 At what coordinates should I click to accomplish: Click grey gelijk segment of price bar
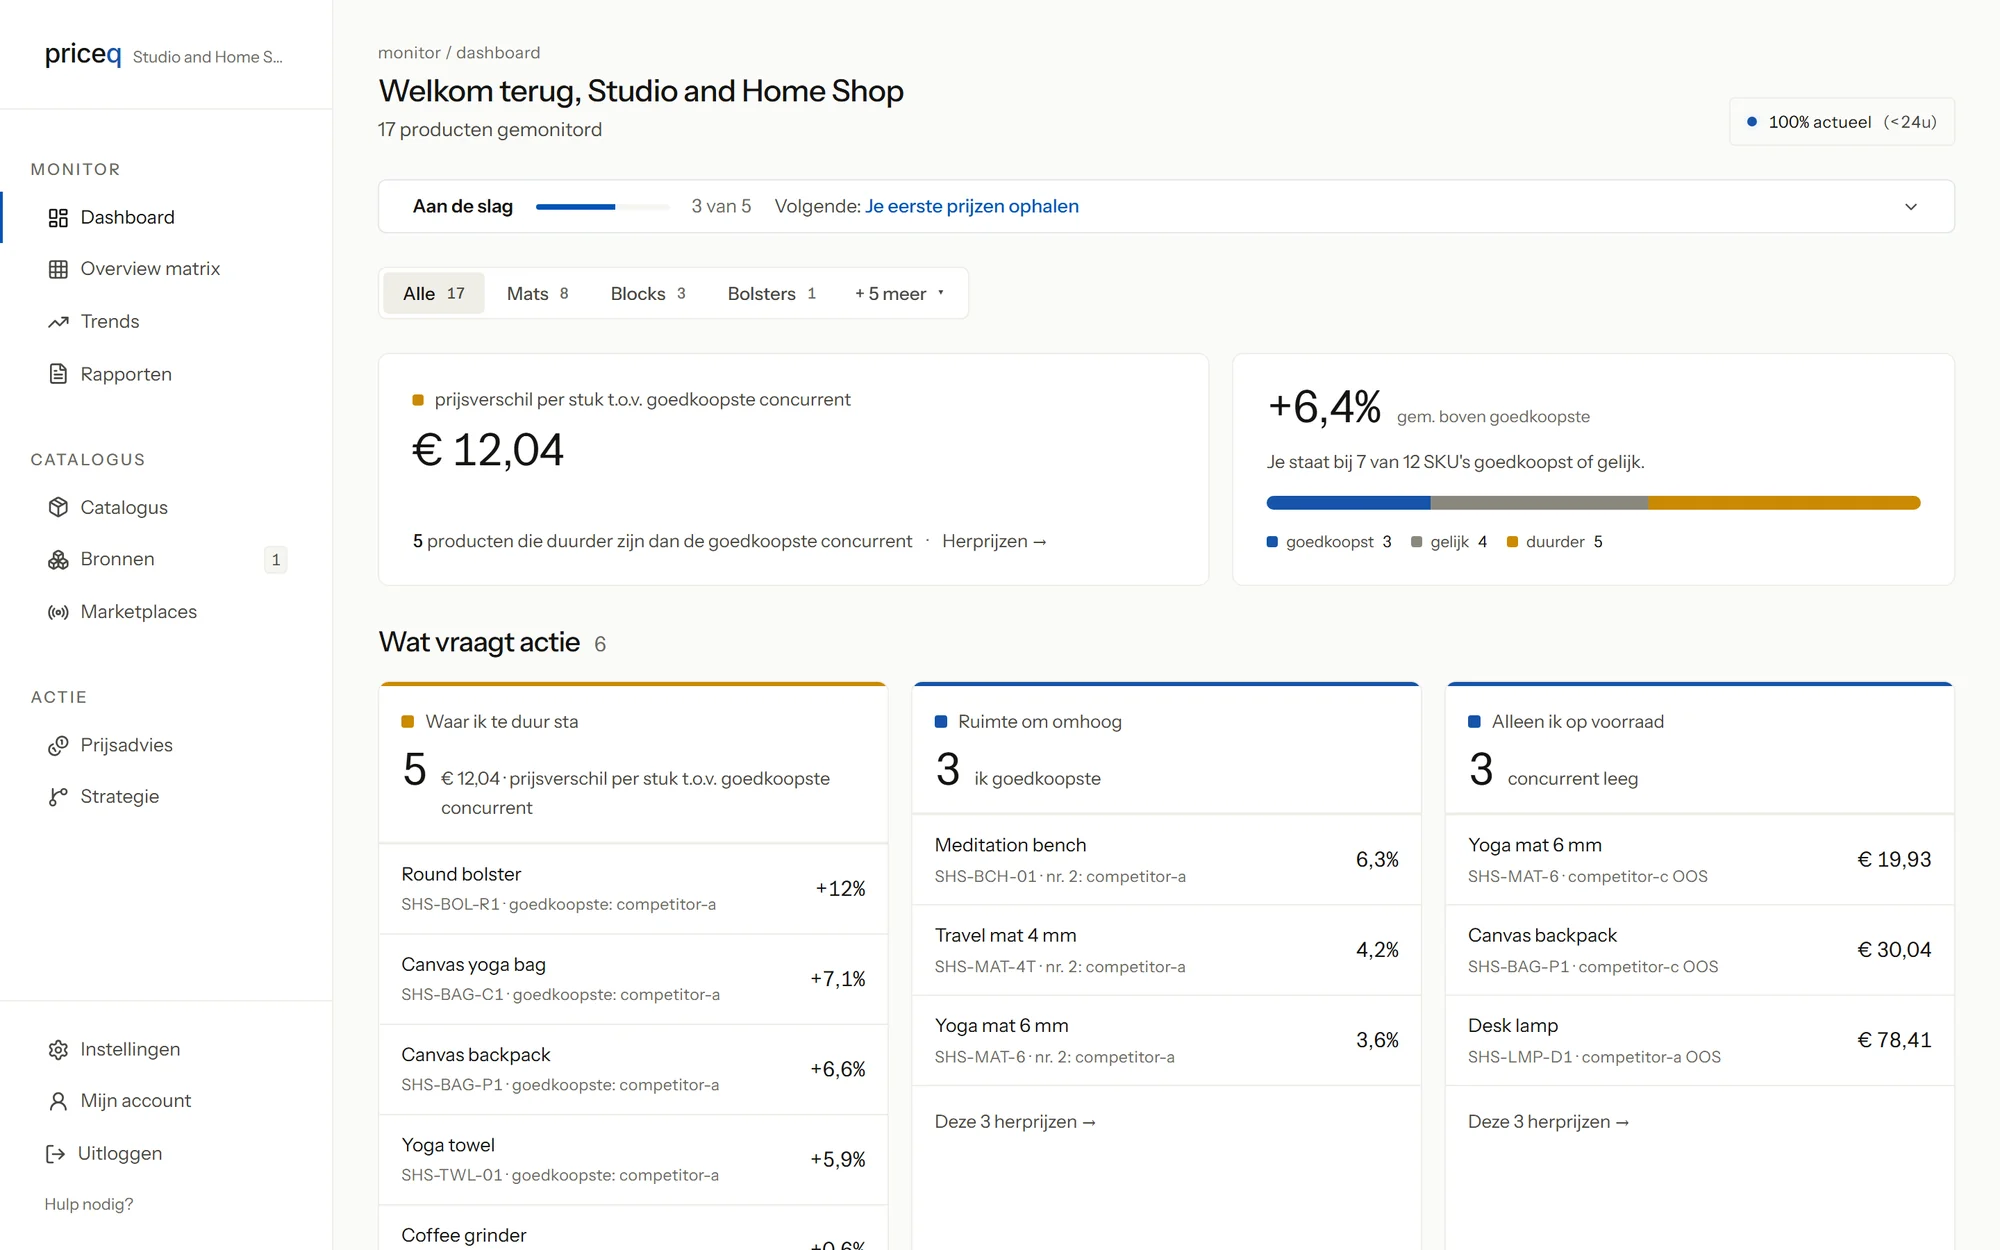pos(1539,503)
